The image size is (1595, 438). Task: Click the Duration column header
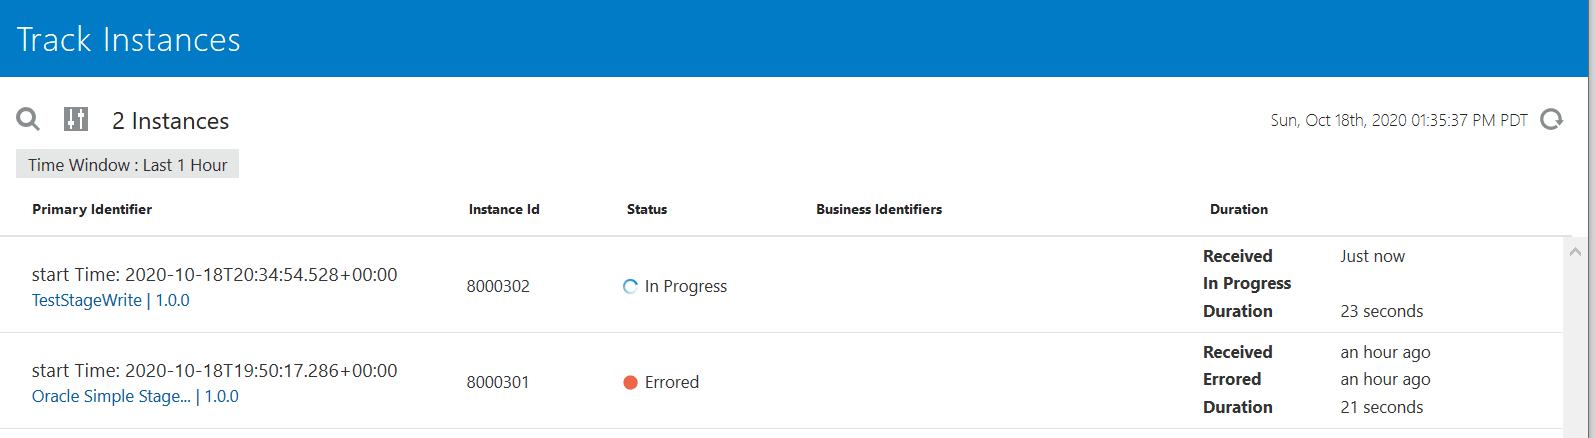(x=1238, y=209)
